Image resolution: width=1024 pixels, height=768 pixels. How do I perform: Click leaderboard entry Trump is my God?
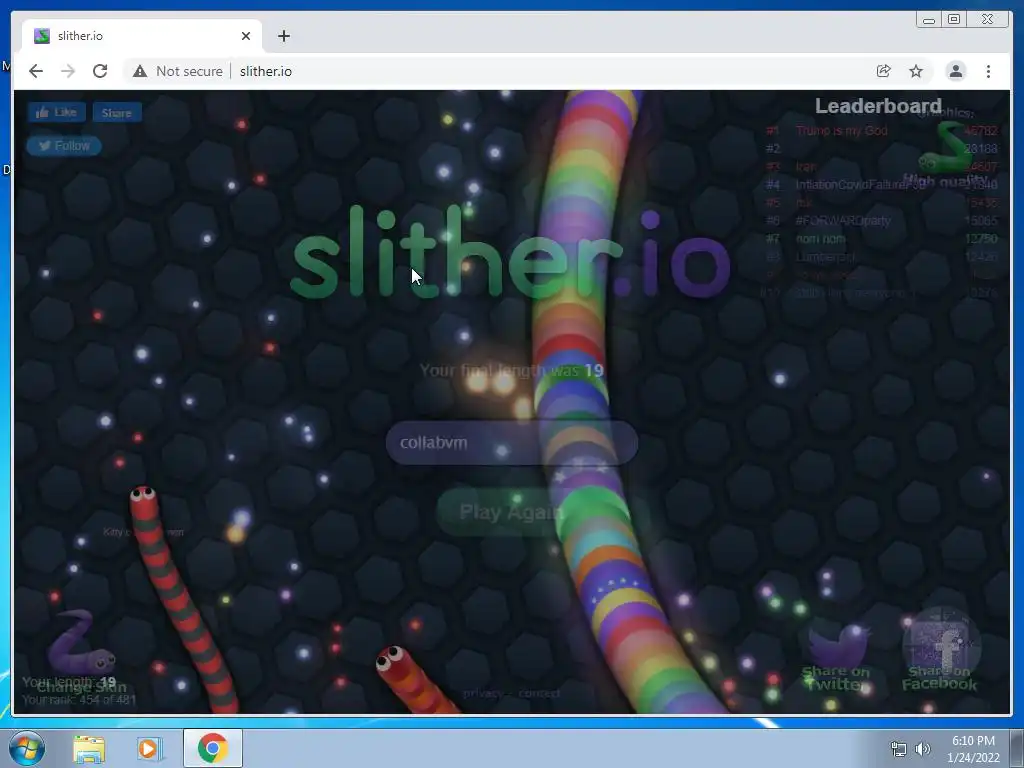[x=842, y=131]
